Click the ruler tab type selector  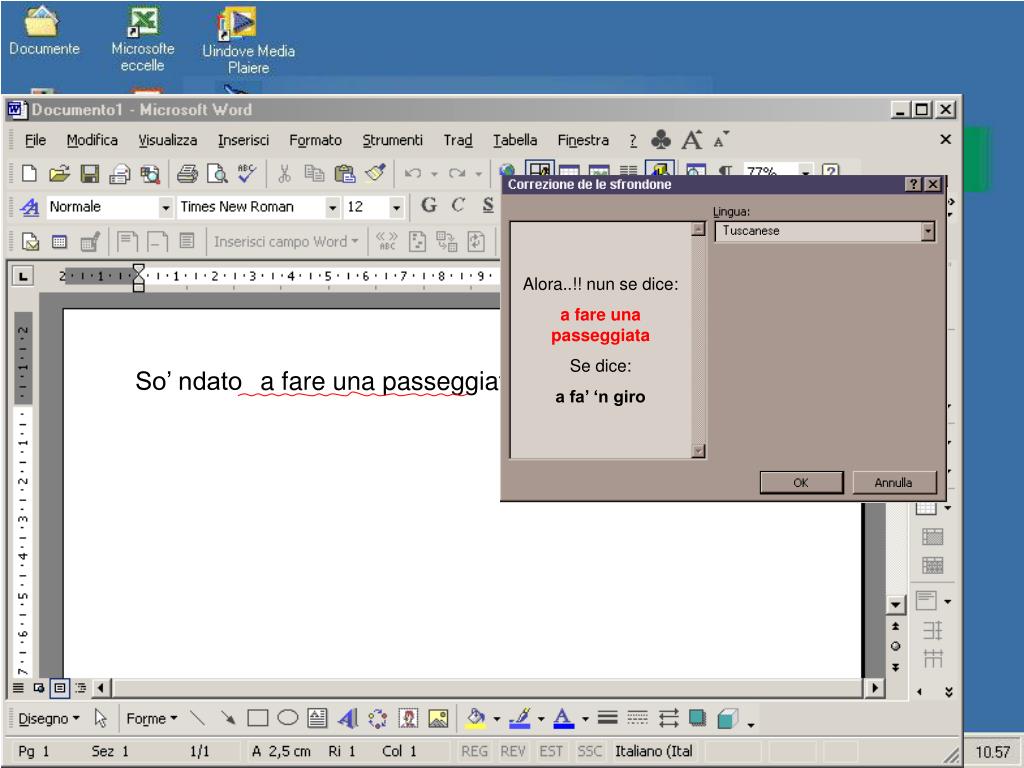(23, 276)
